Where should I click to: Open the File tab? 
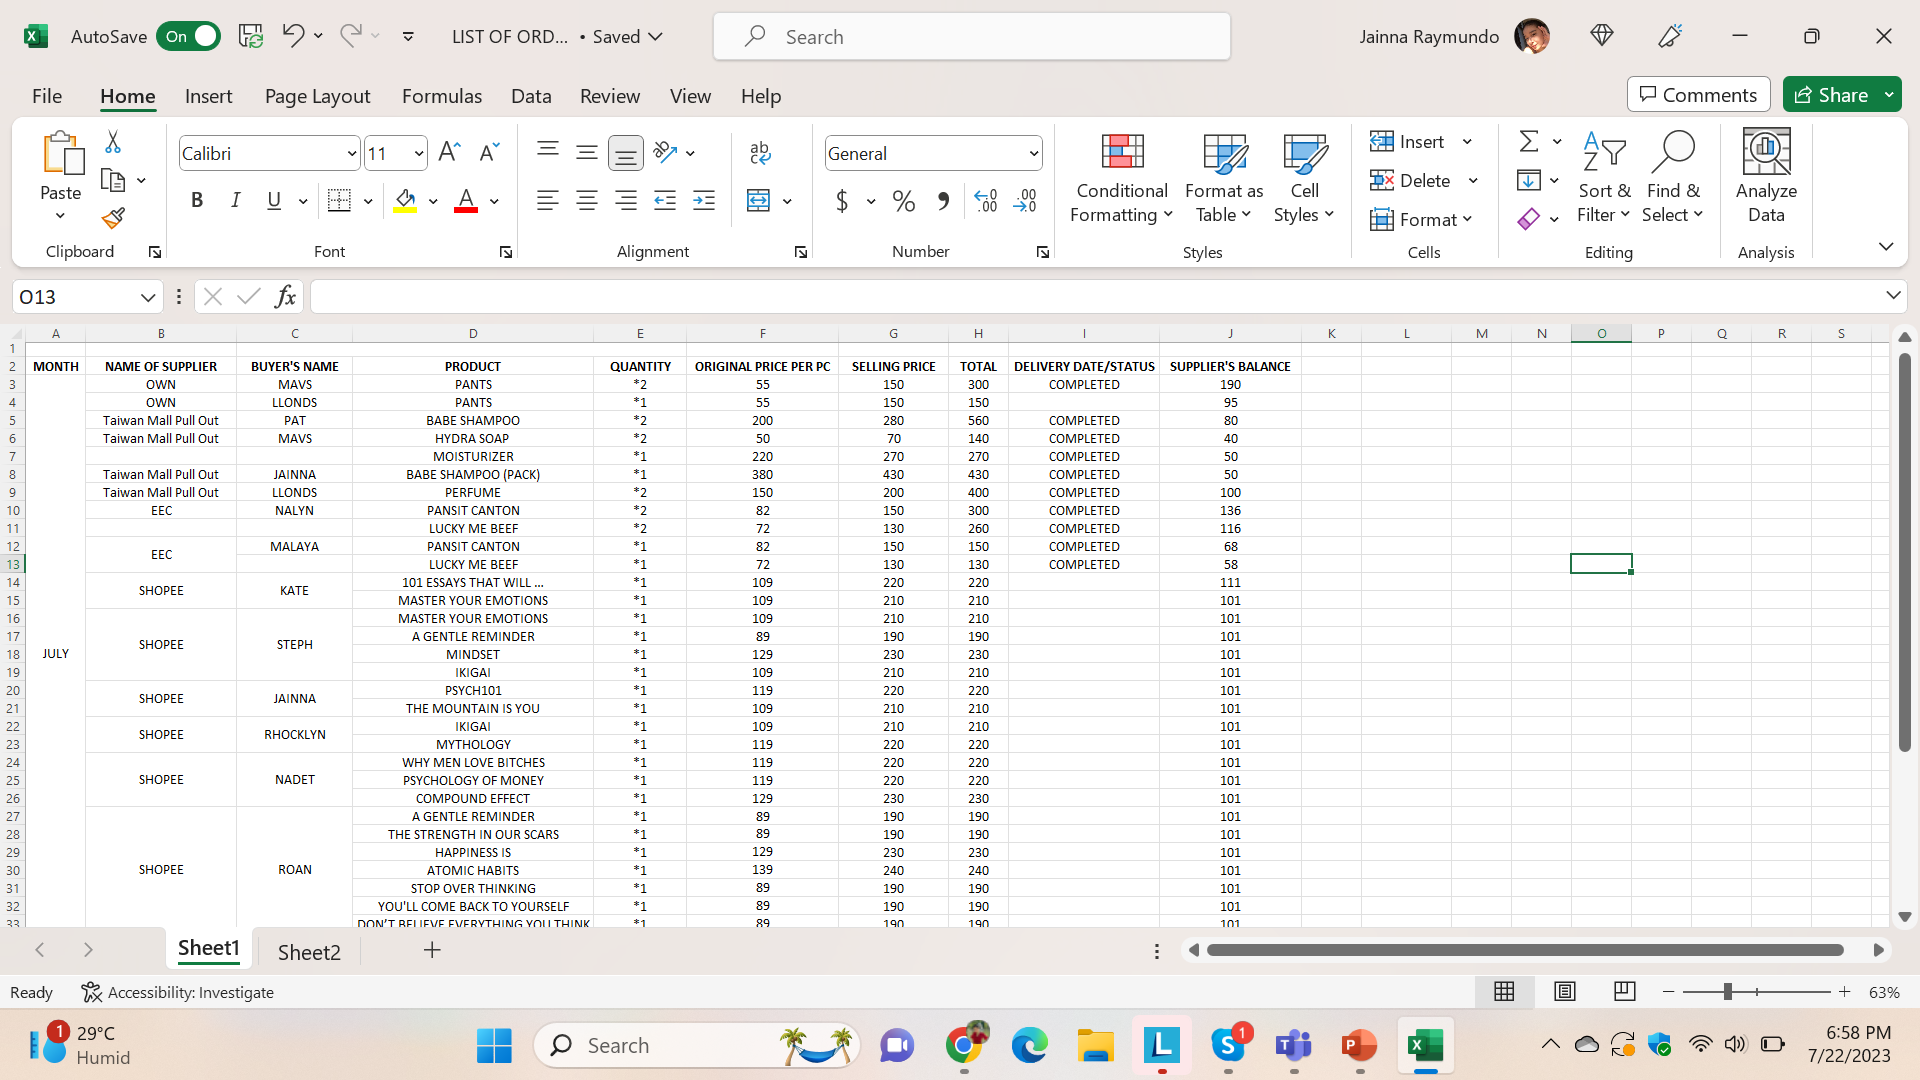click(x=47, y=96)
